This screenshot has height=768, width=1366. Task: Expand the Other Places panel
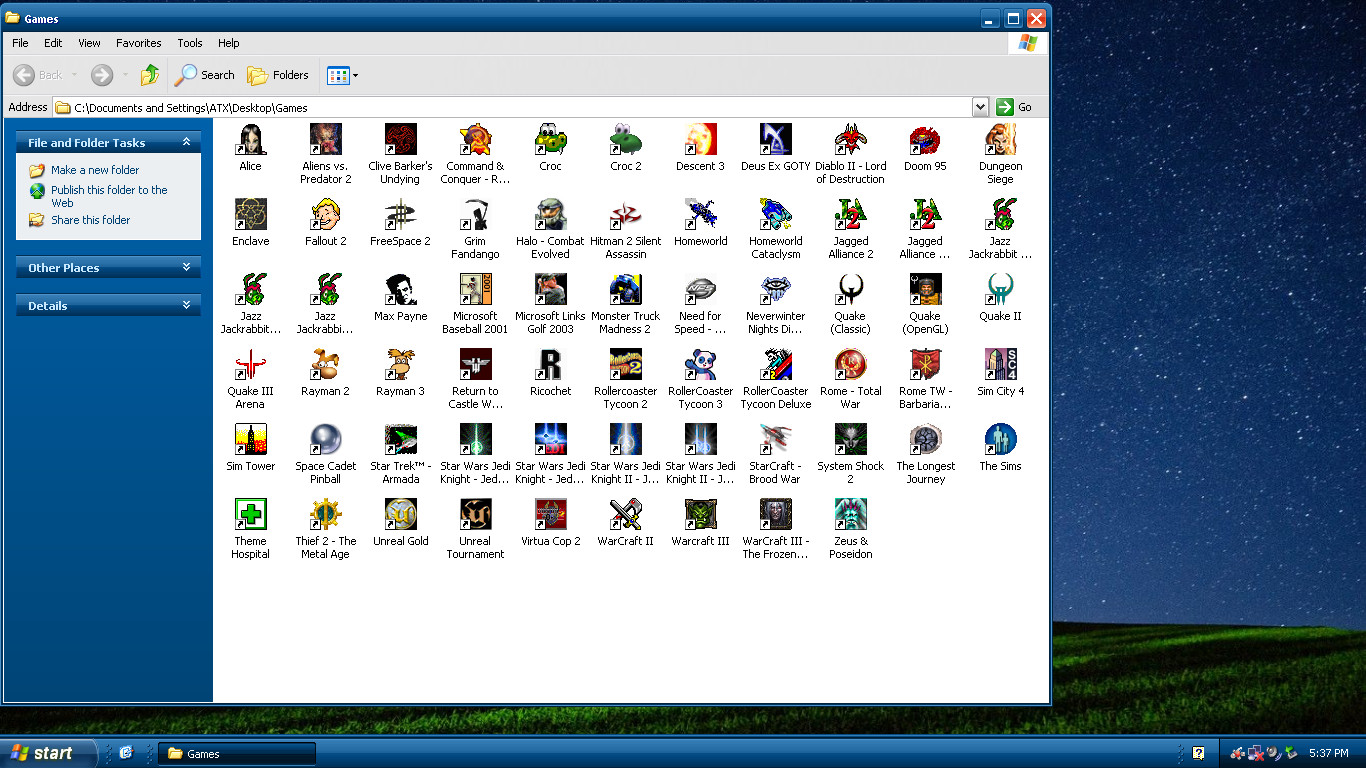point(108,268)
